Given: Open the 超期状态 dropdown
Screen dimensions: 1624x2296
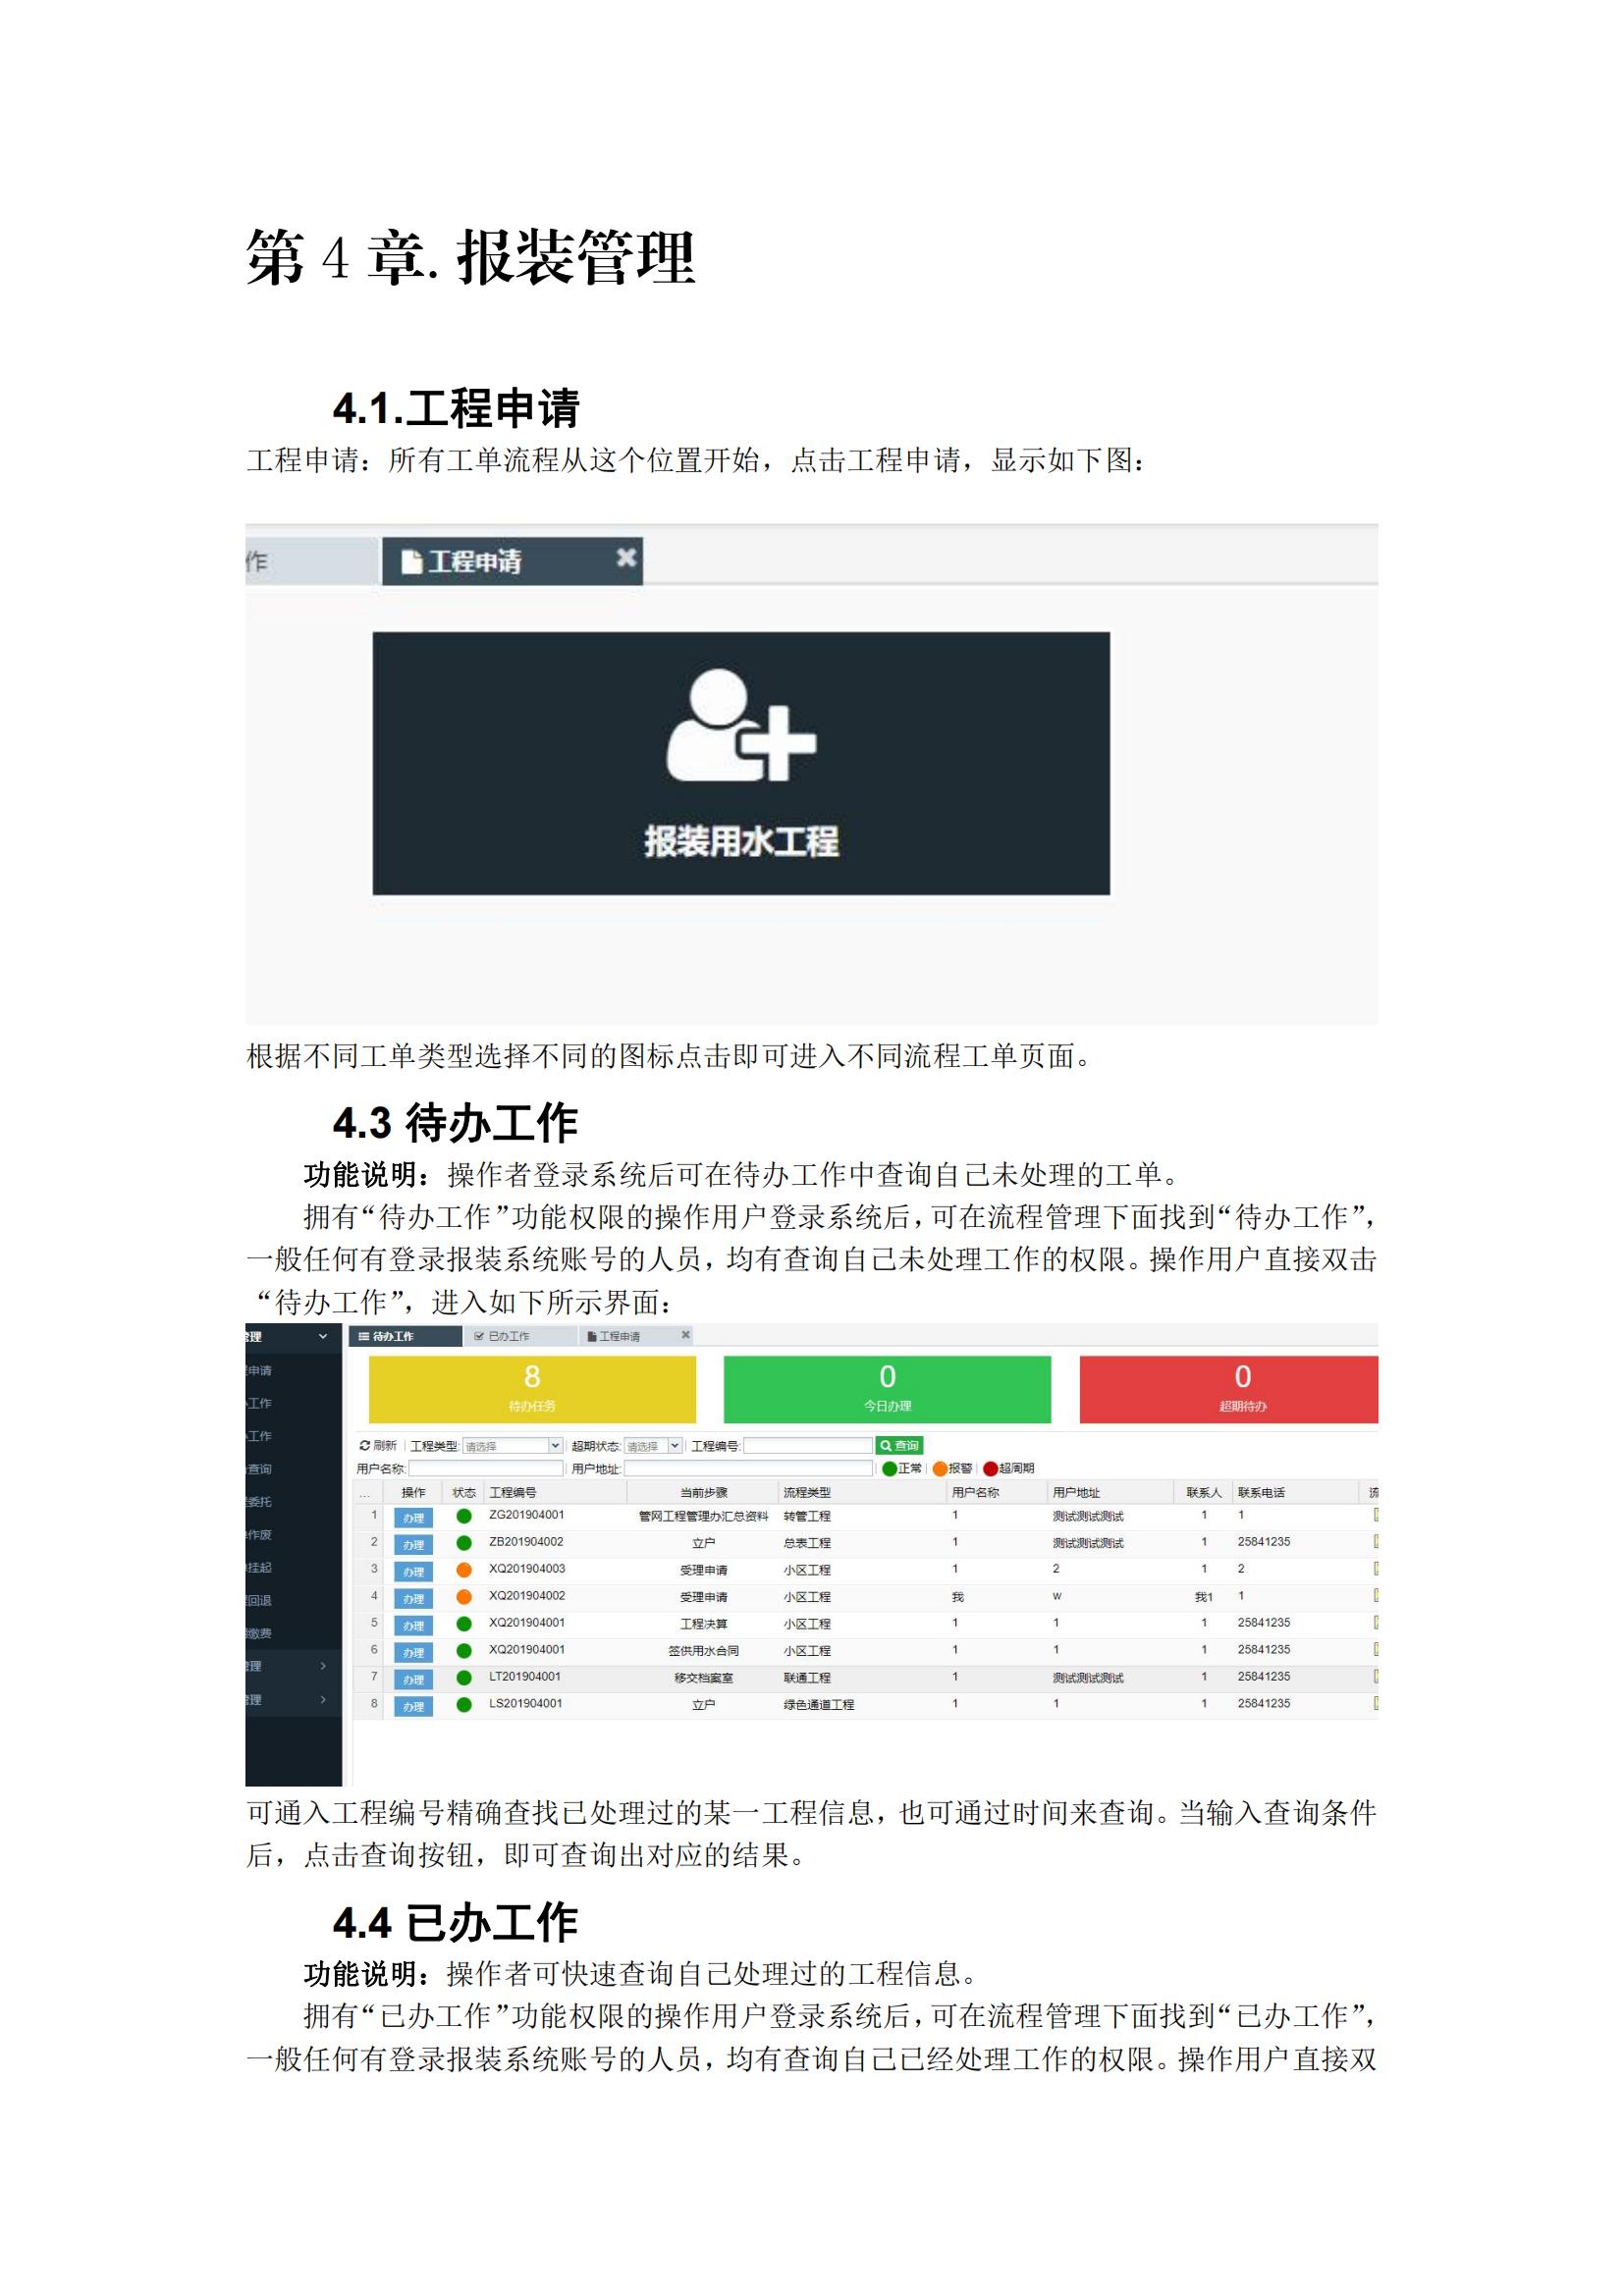Looking at the screenshot, I should click(x=675, y=1446).
